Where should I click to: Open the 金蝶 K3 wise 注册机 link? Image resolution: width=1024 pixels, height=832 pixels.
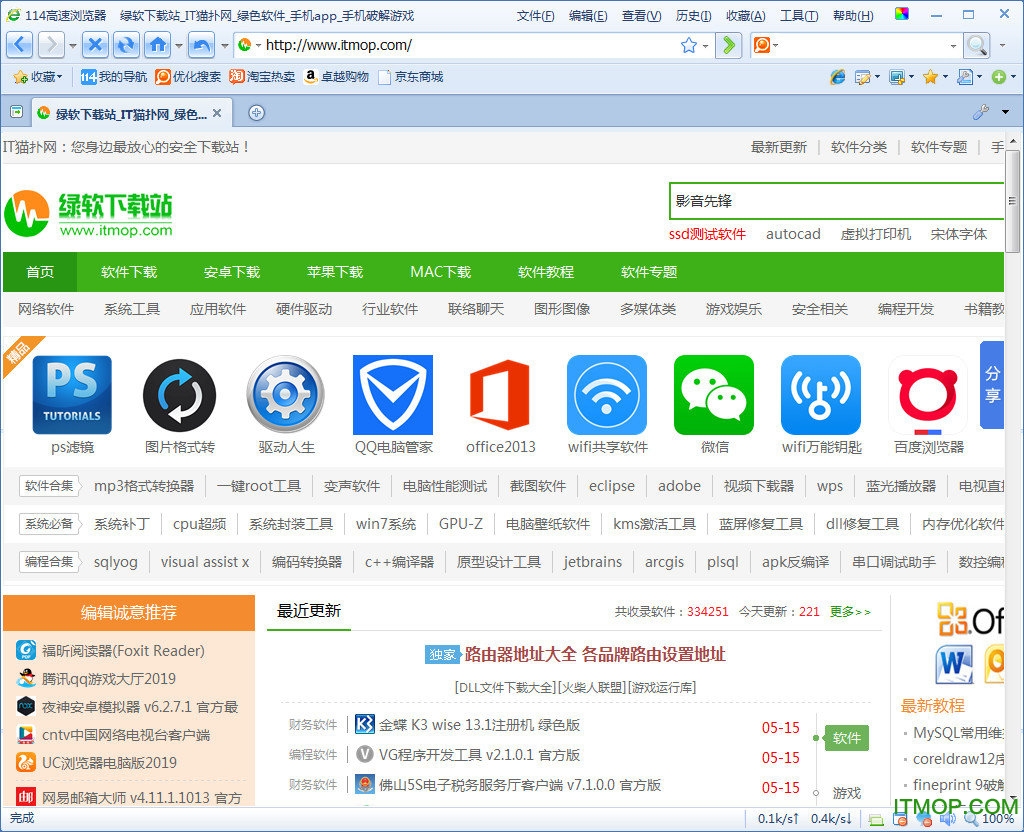[x=479, y=725]
